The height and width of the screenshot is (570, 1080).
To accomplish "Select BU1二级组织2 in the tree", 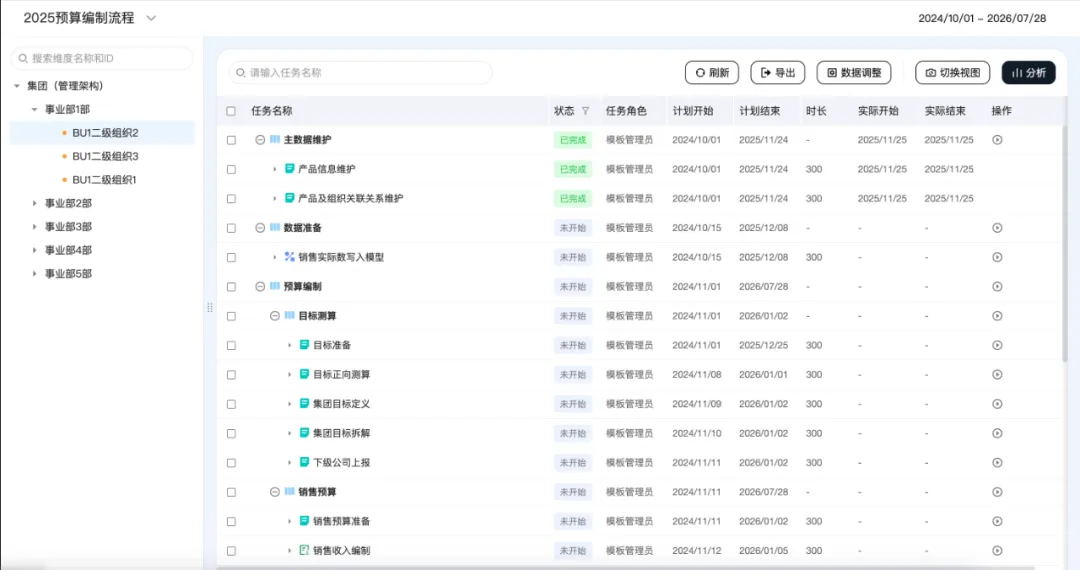I will [x=103, y=133].
